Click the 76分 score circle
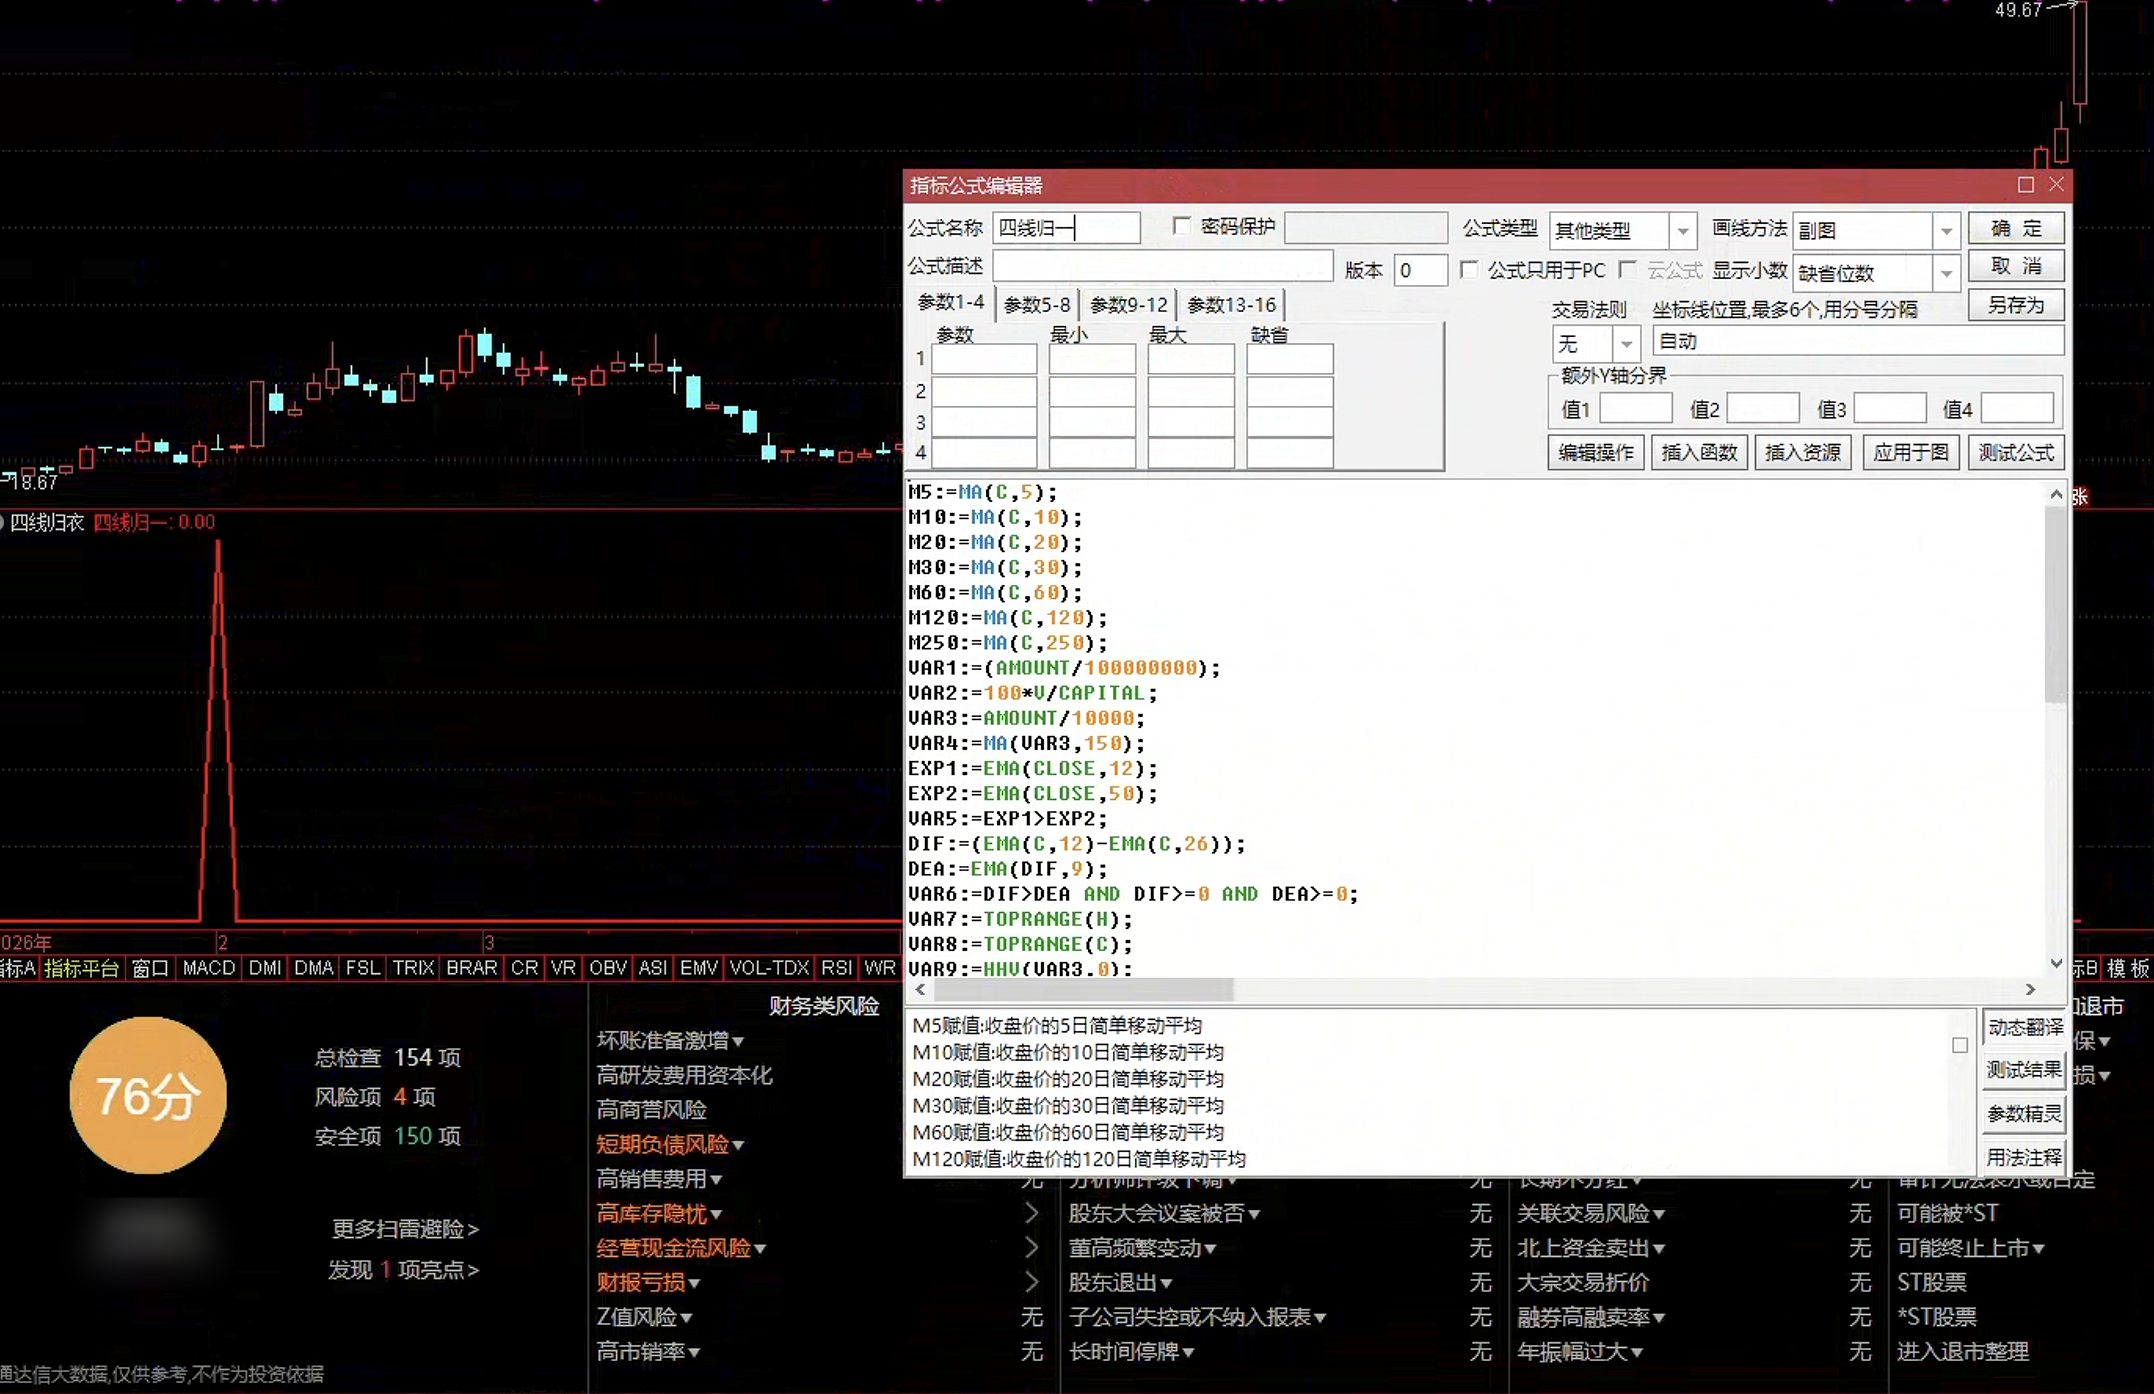The width and height of the screenshot is (2154, 1394). coord(148,1095)
